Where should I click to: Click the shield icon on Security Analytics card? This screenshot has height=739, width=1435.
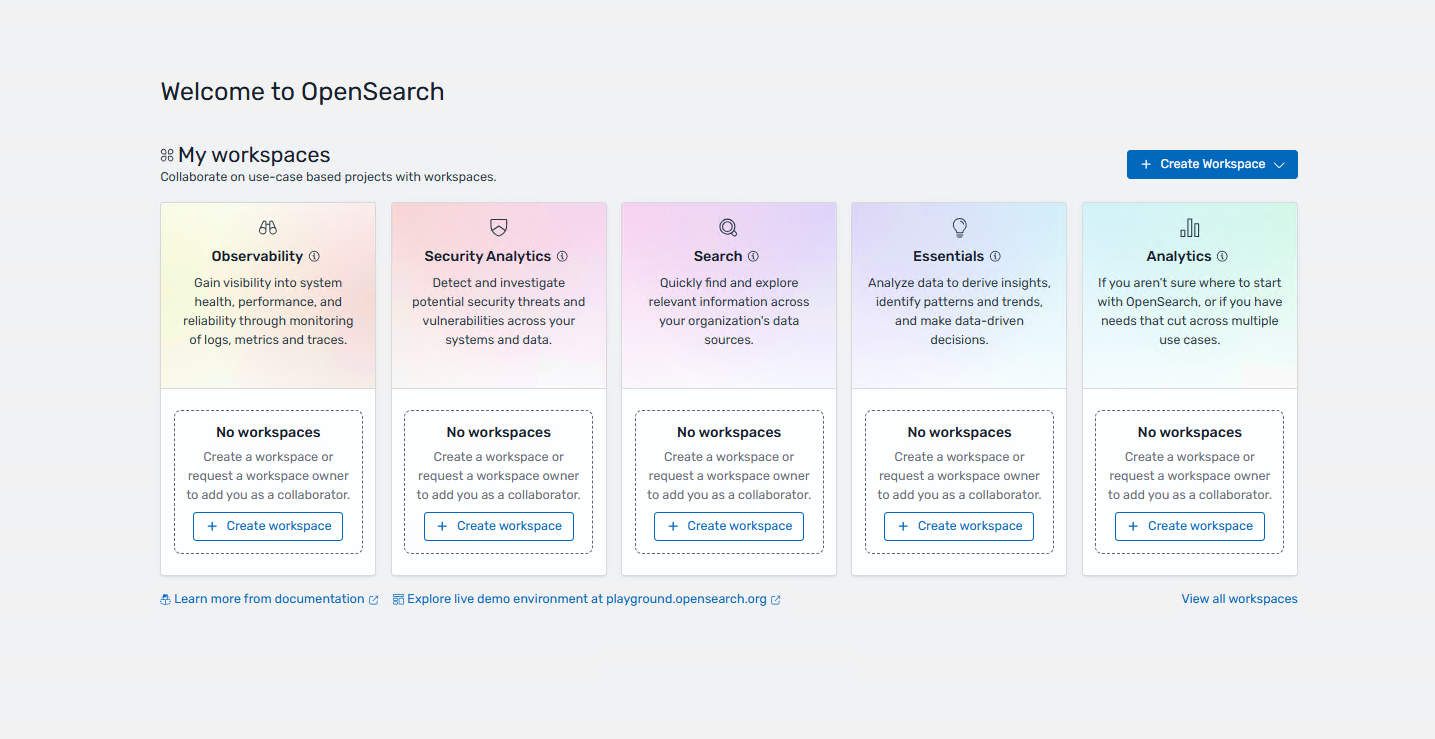[x=498, y=228]
